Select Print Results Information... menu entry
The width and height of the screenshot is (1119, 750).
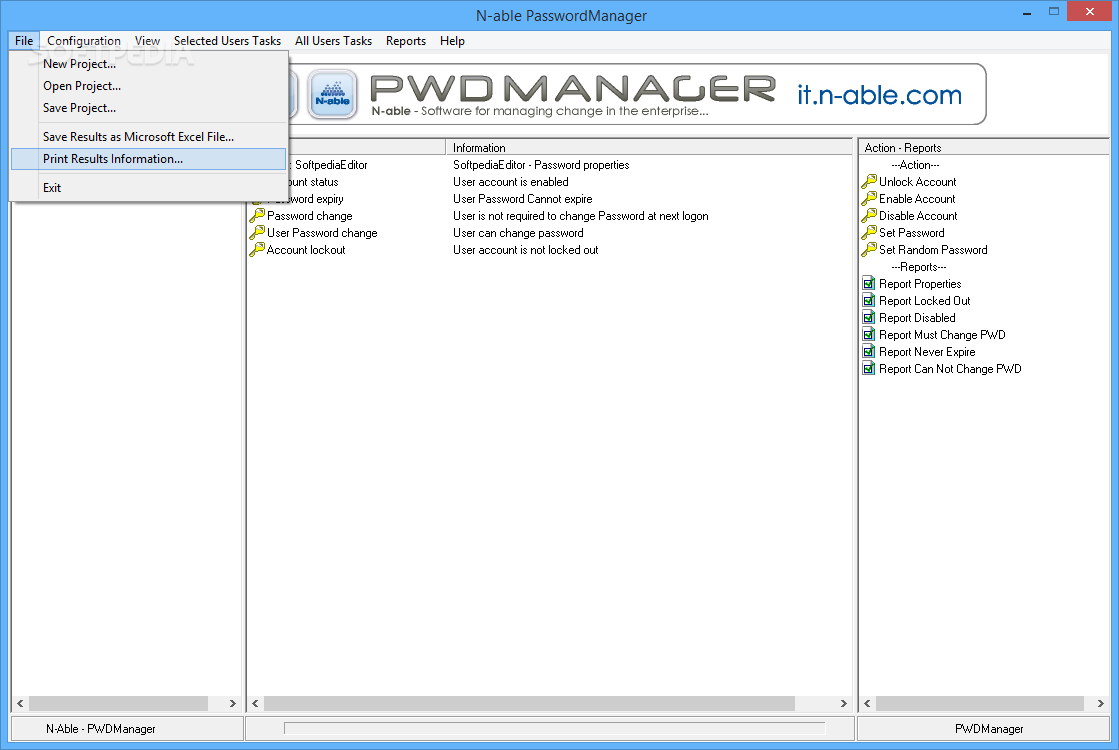coord(148,158)
